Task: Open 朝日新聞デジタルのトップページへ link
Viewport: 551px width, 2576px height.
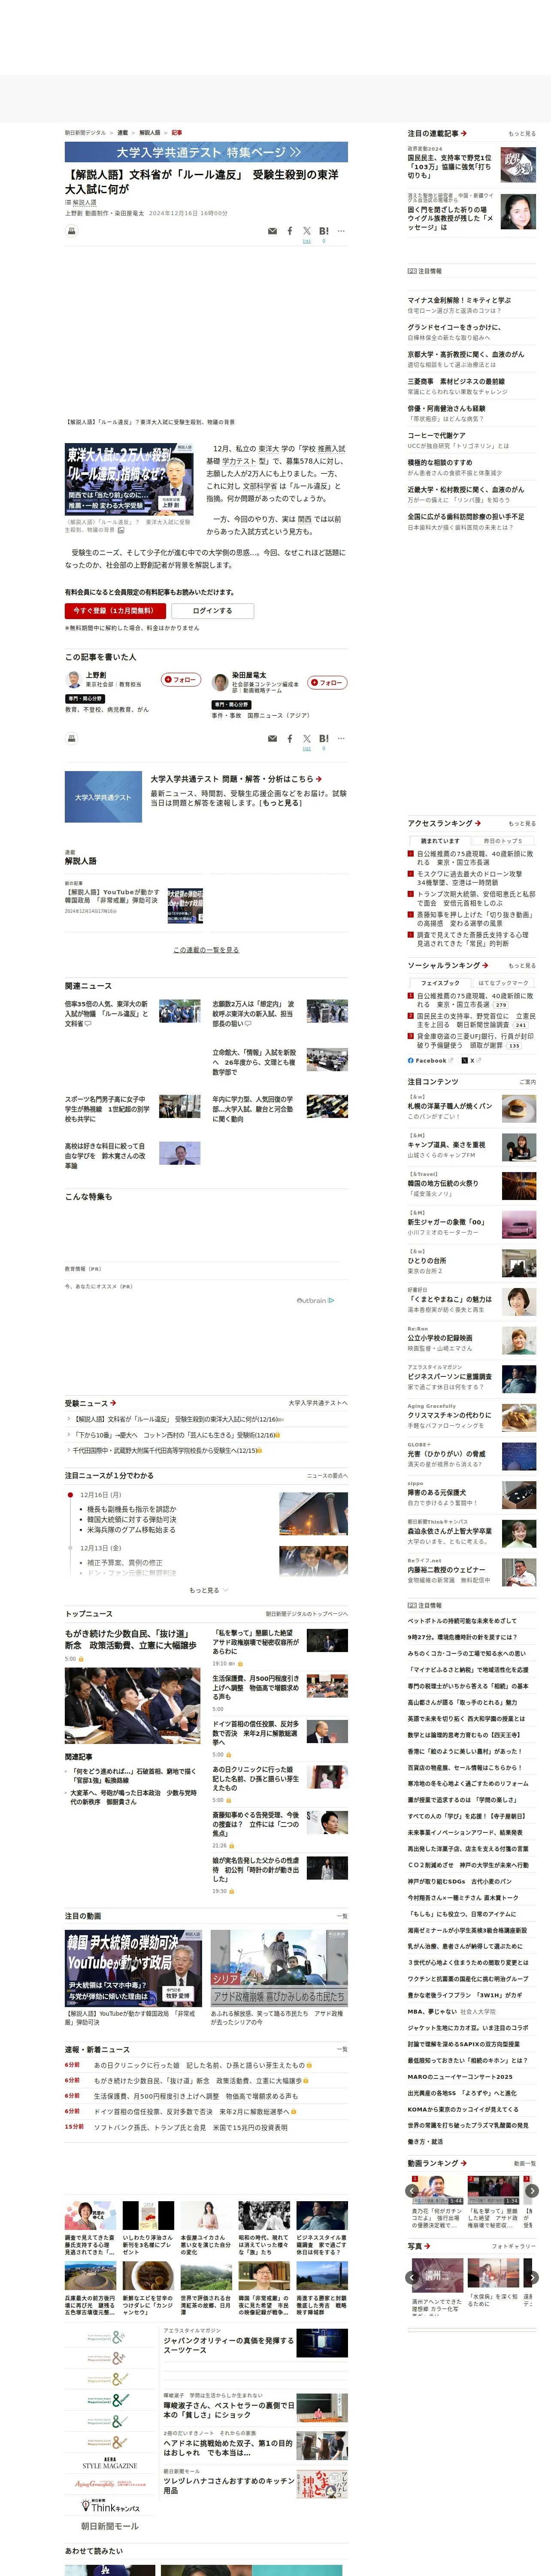Action: tap(307, 1614)
